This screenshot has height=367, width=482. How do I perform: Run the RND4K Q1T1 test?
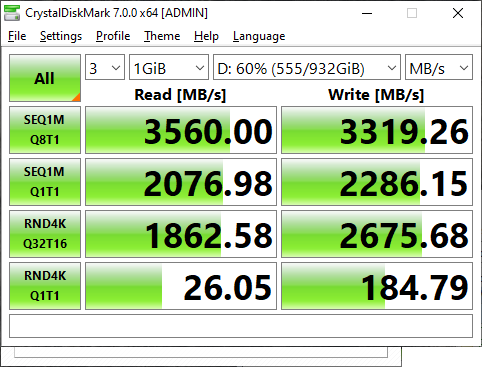pos(45,286)
